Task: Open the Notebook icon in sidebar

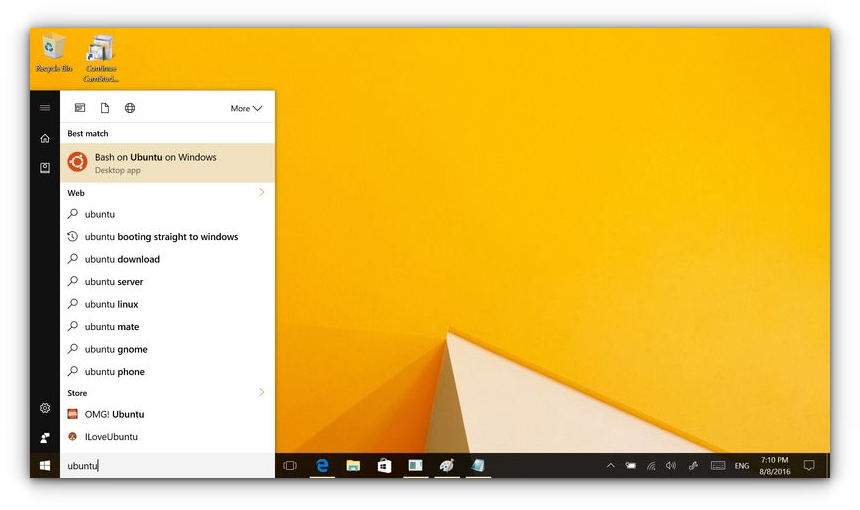Action: pyautogui.click(x=45, y=167)
